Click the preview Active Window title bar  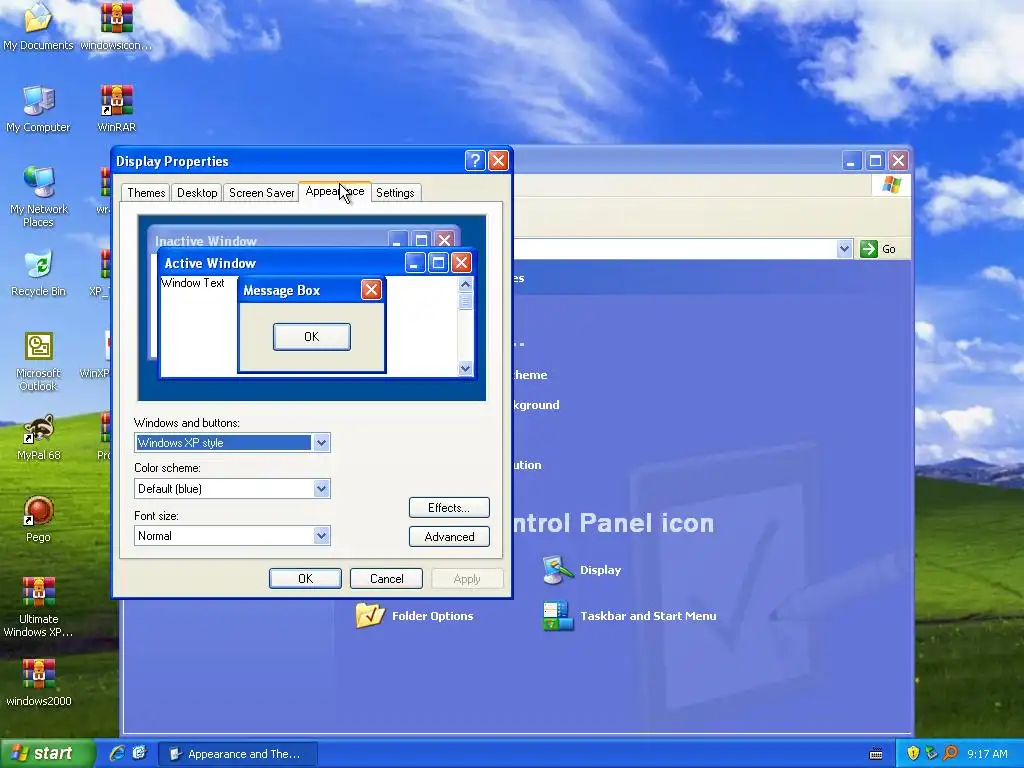(317, 263)
